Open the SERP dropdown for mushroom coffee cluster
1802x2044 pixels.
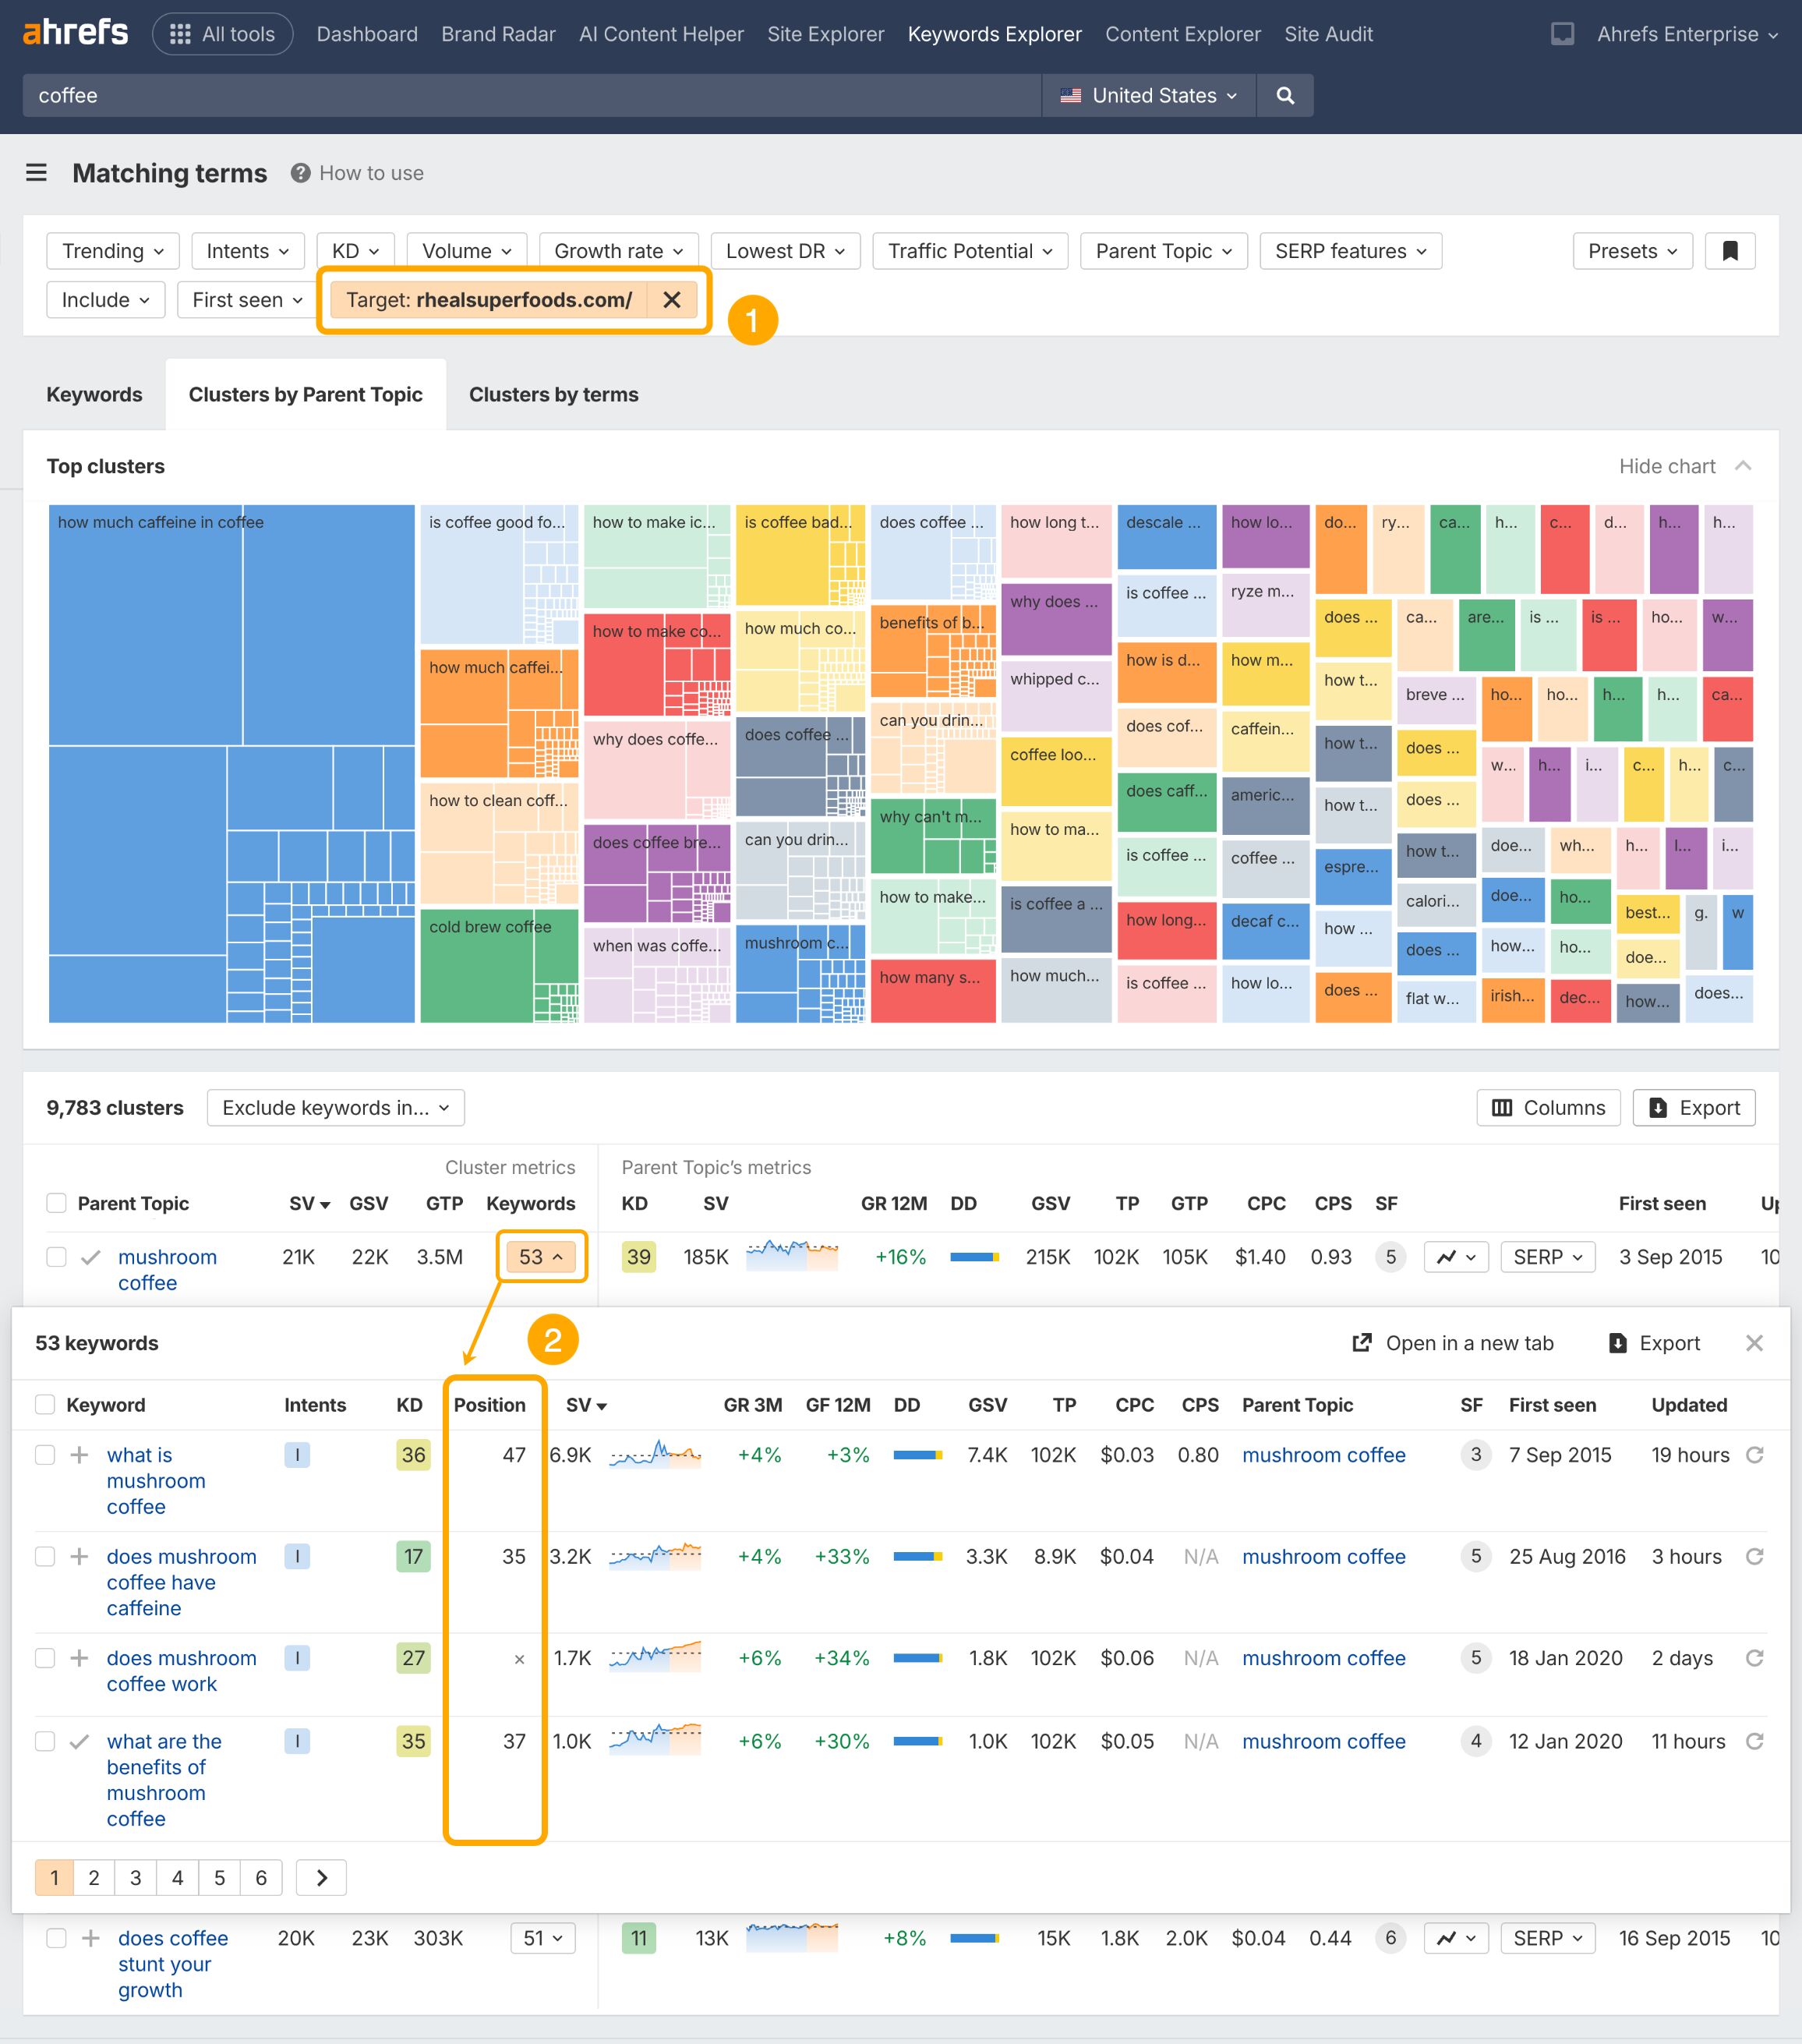1547,1257
